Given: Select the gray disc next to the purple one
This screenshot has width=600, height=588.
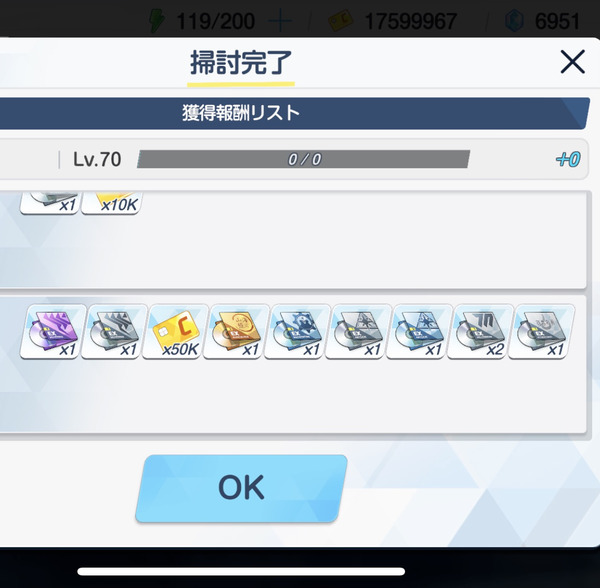Looking at the screenshot, I should coord(114,331).
